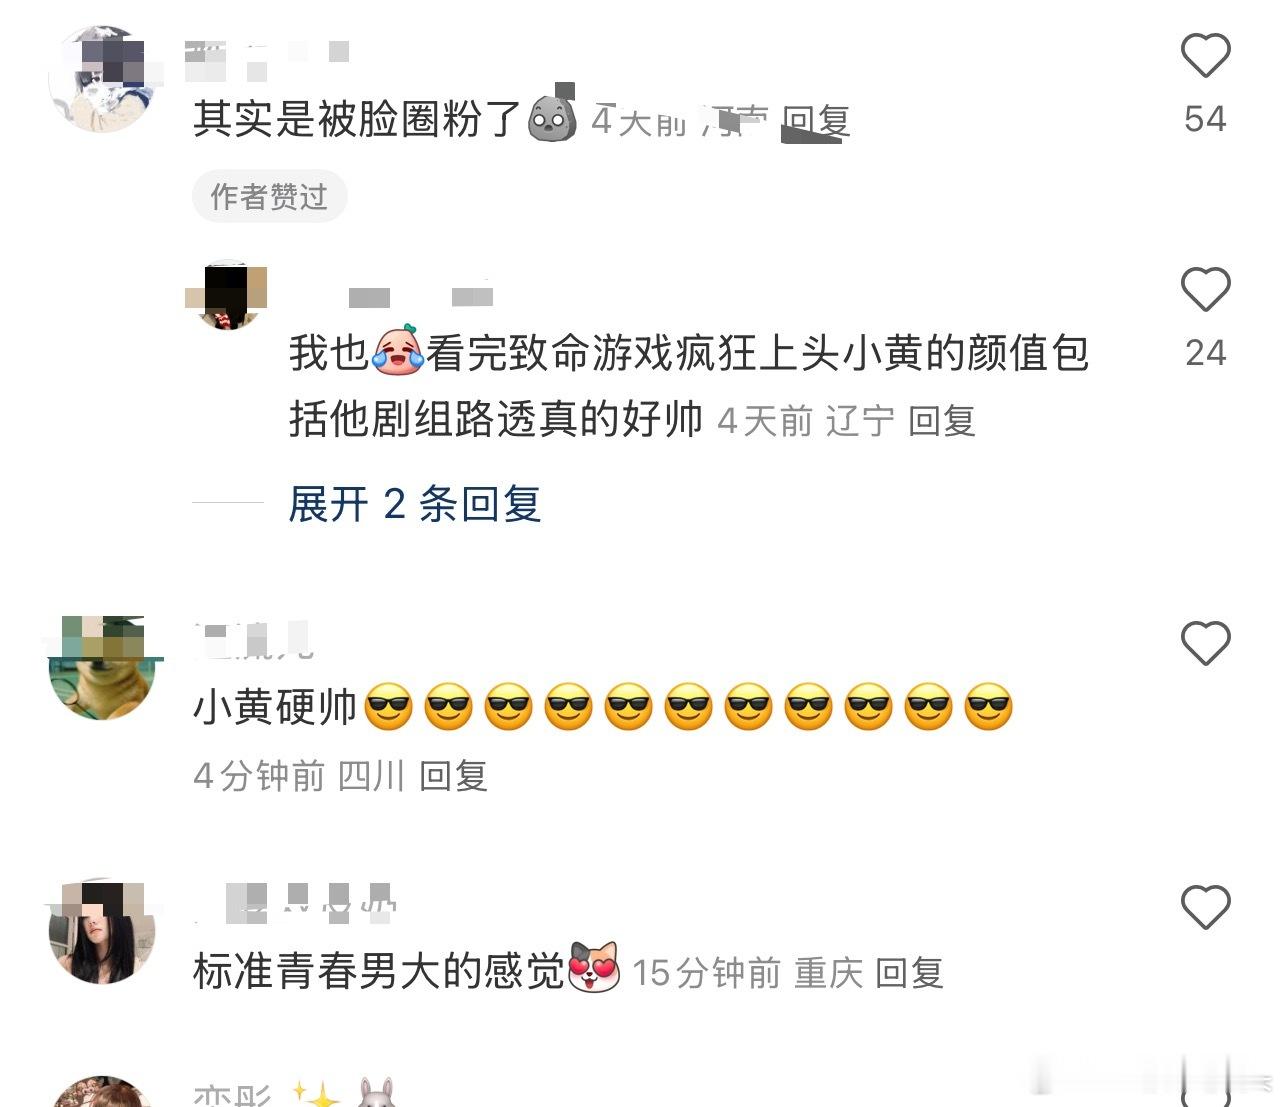Tap the gray shocked emoji sticker
The width and height of the screenshot is (1284, 1107).
click(x=552, y=119)
